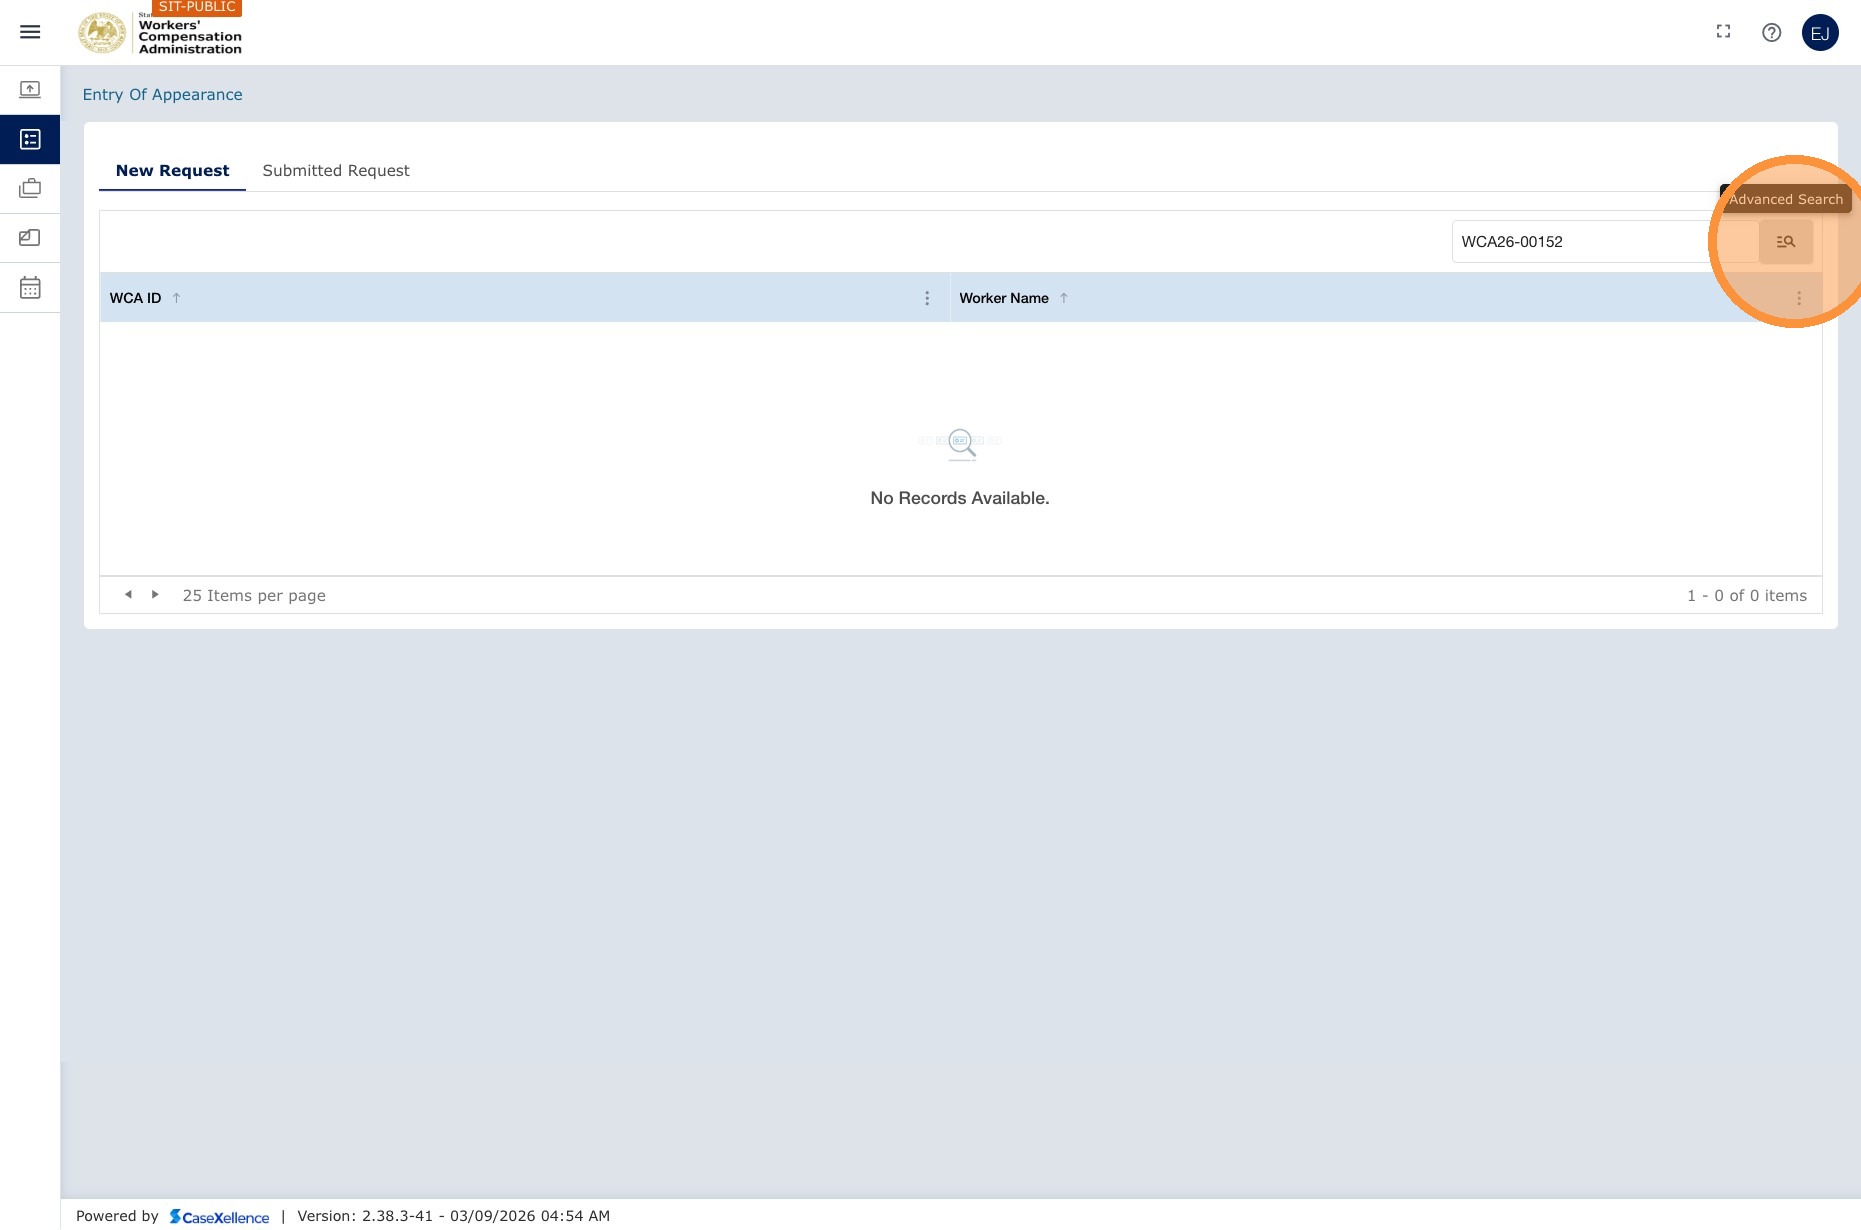Click the Advanced Search icon button
Image resolution: width=1861 pixels, height=1230 pixels.
coord(1785,241)
